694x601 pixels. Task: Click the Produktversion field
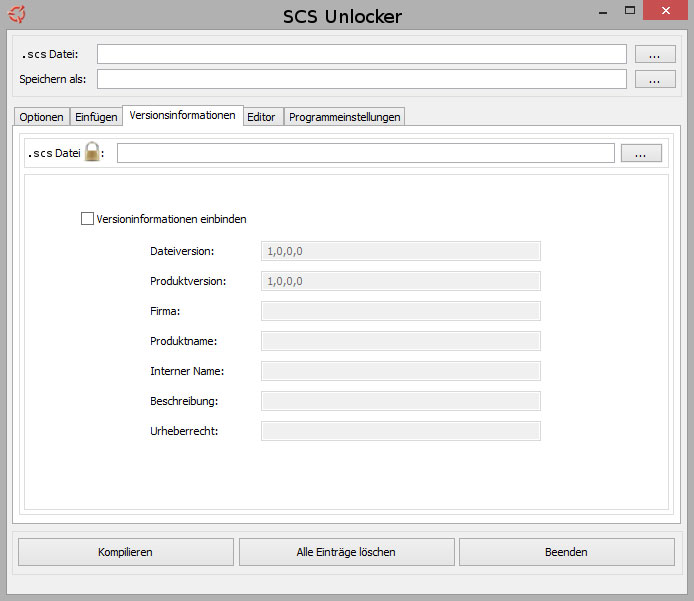(401, 281)
